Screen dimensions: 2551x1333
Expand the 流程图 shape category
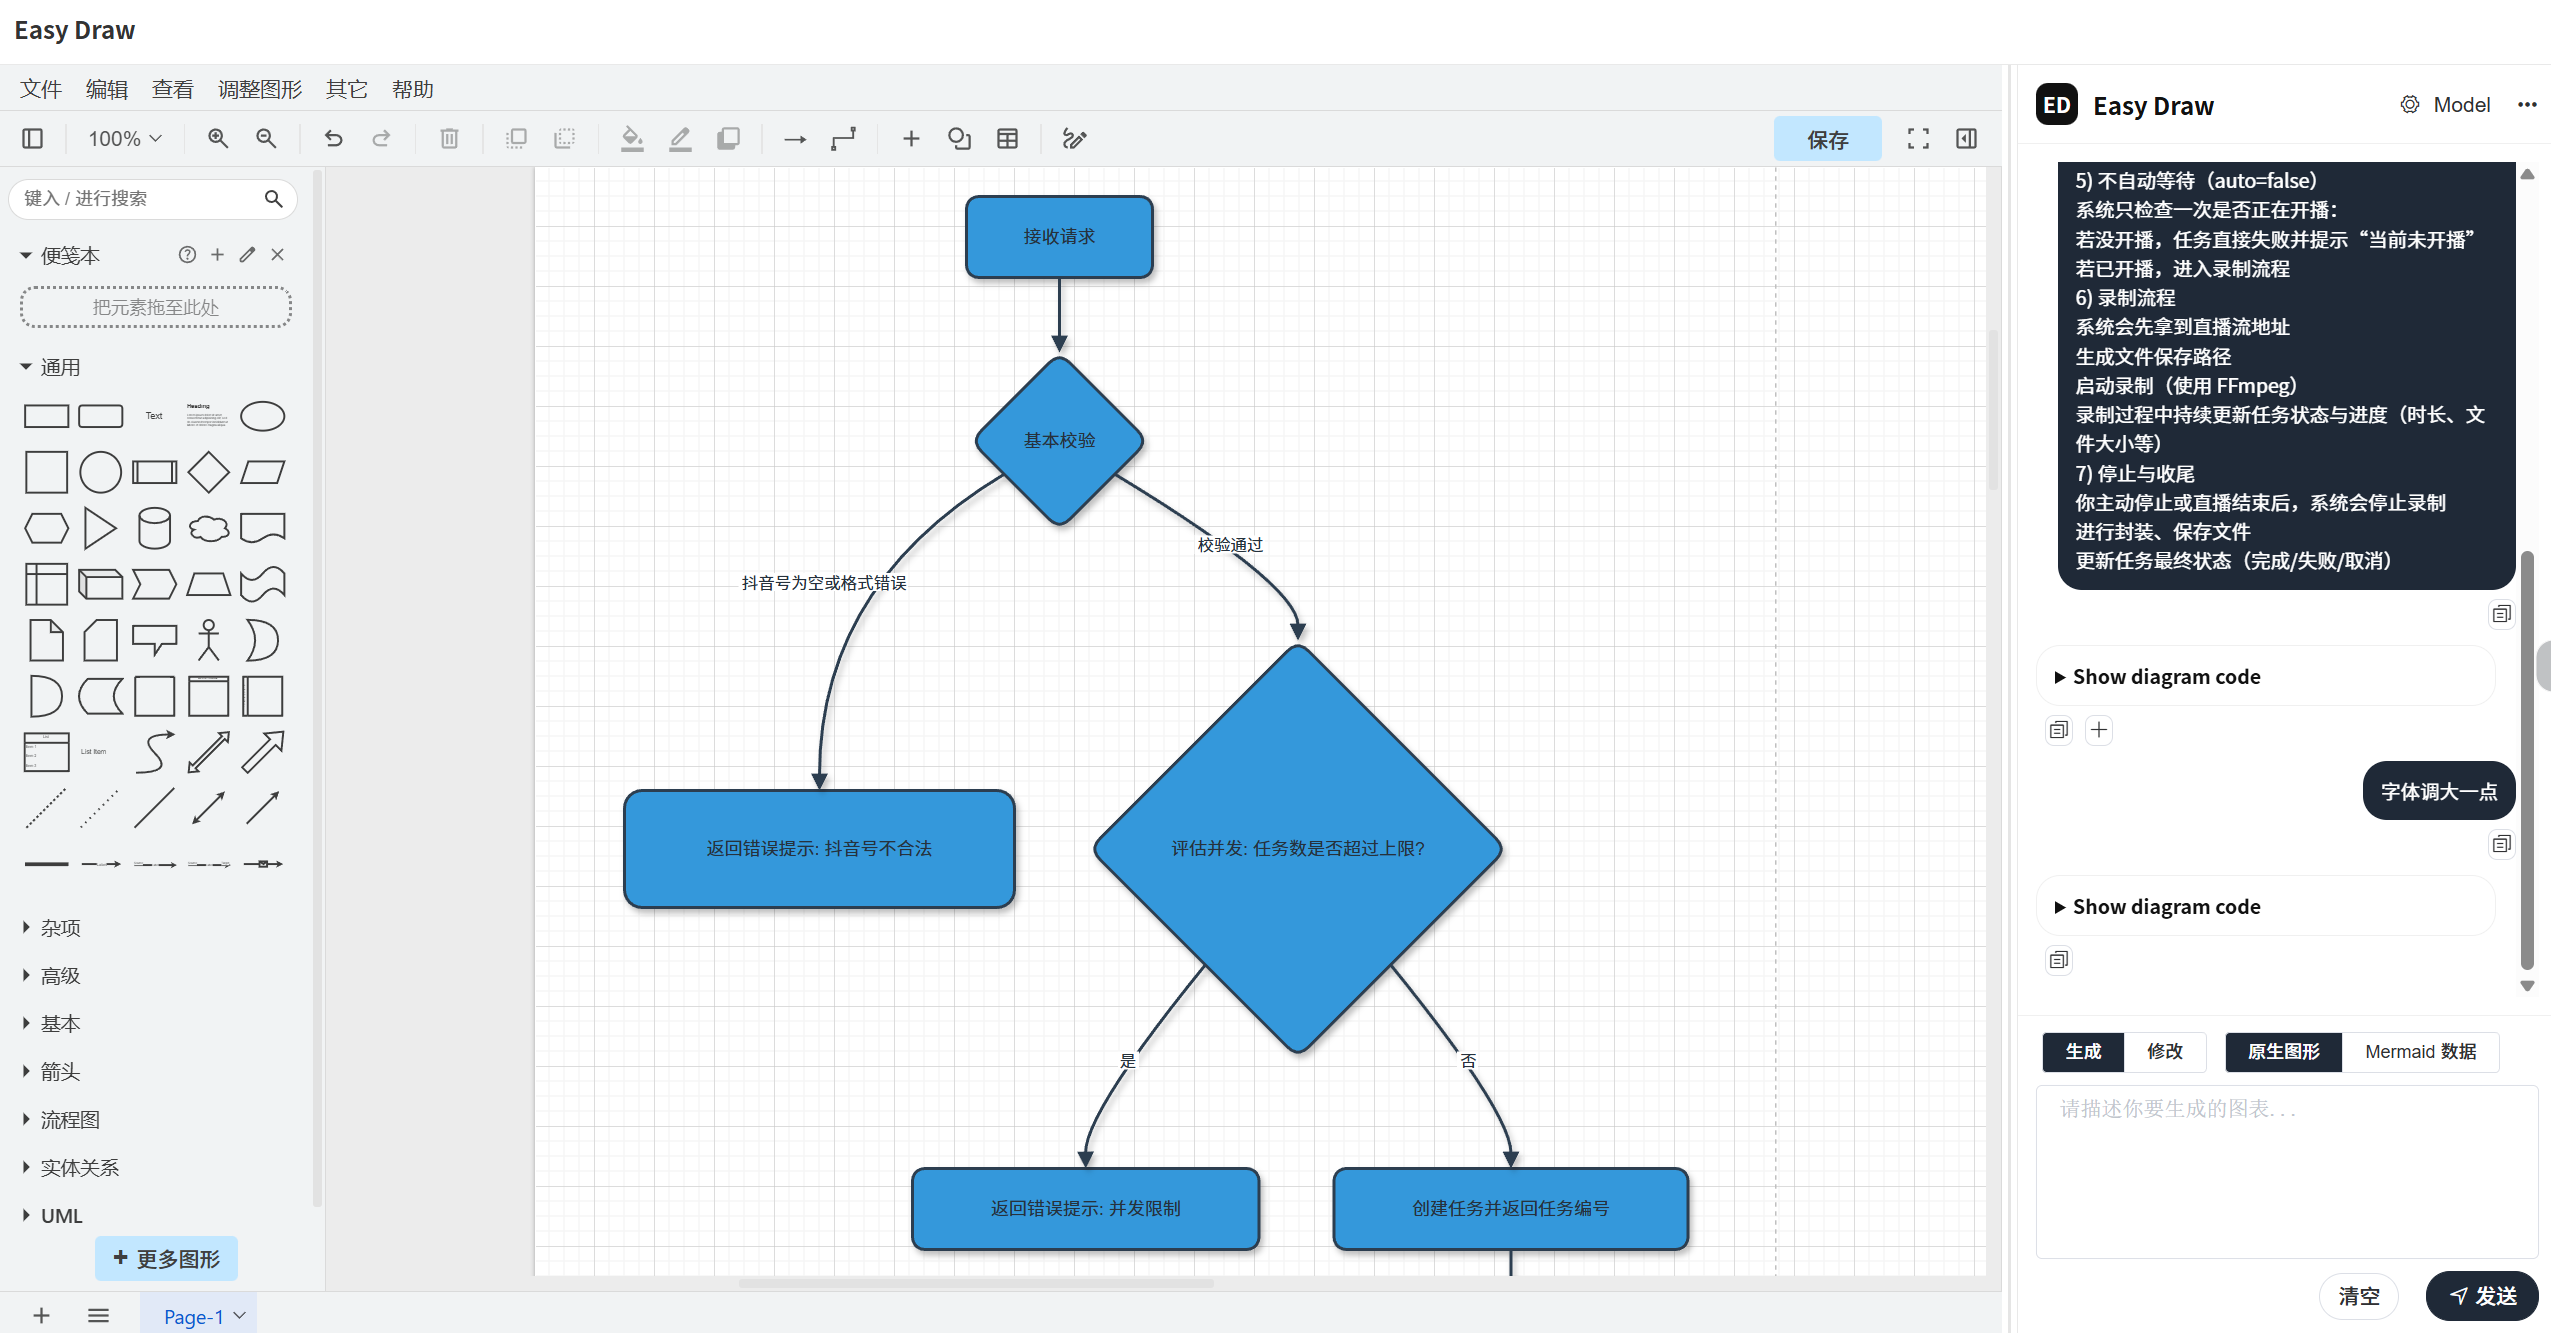70,1119
